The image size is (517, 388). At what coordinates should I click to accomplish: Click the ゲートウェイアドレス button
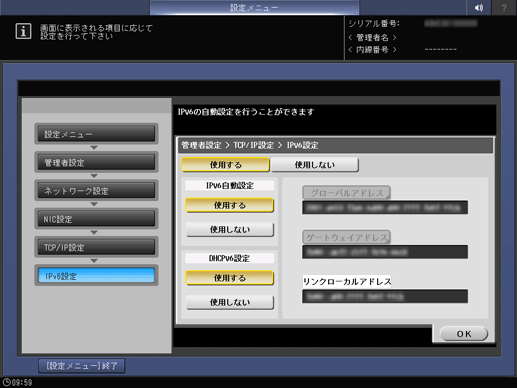(346, 237)
